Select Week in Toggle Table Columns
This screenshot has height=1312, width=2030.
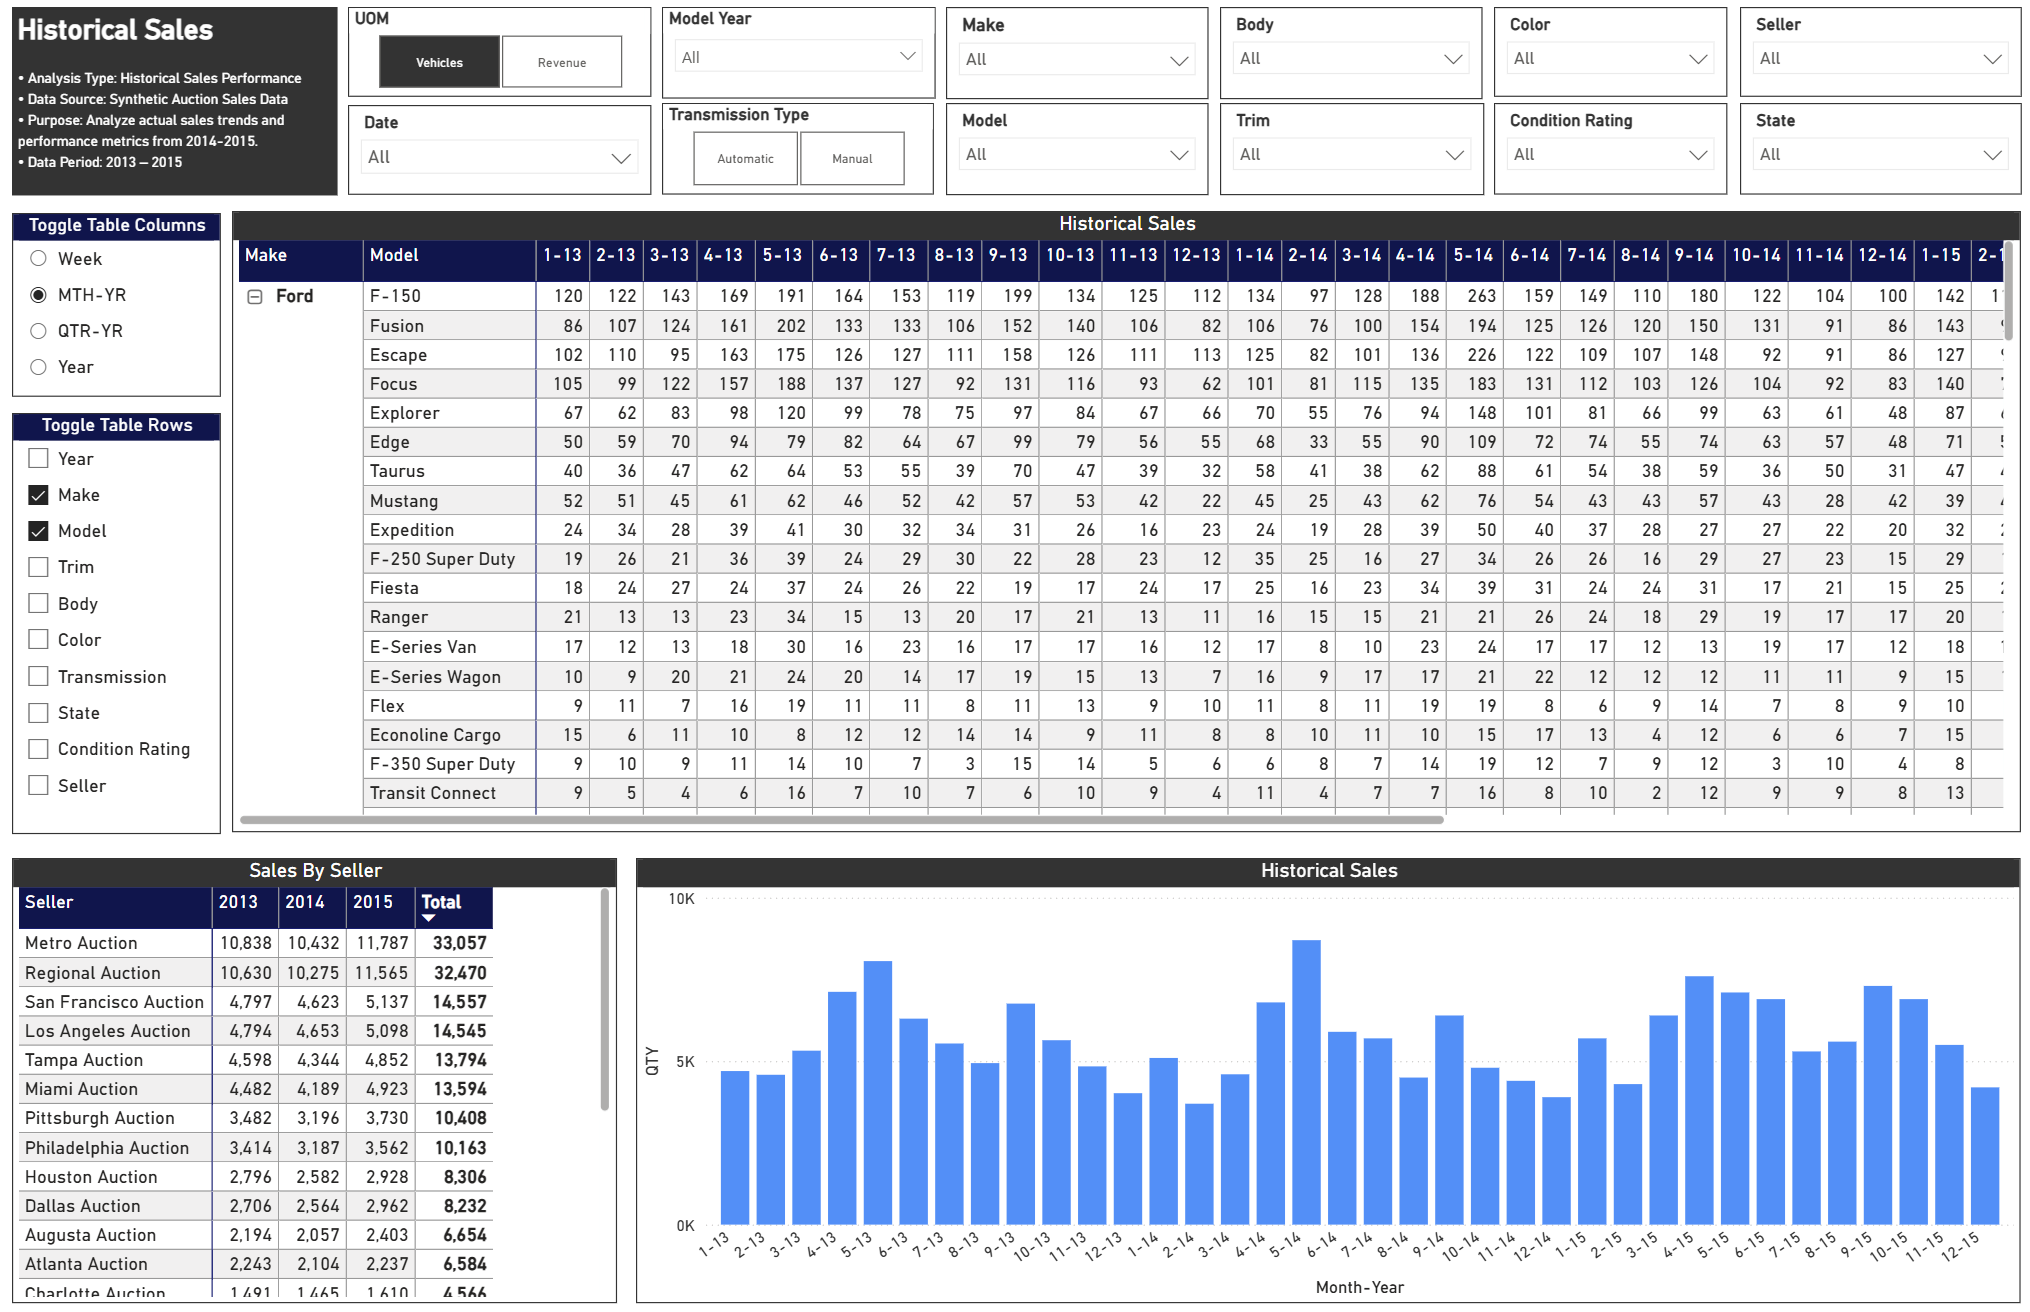(x=38, y=258)
